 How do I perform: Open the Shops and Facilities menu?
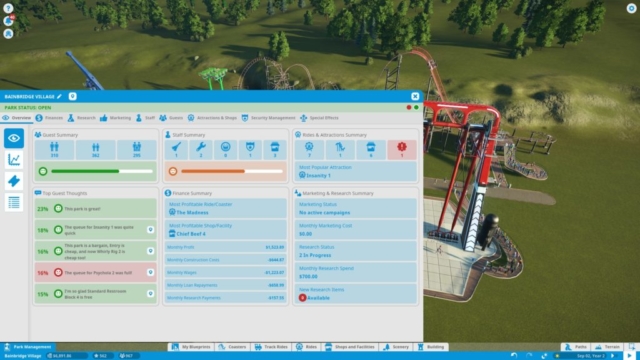[350, 347]
